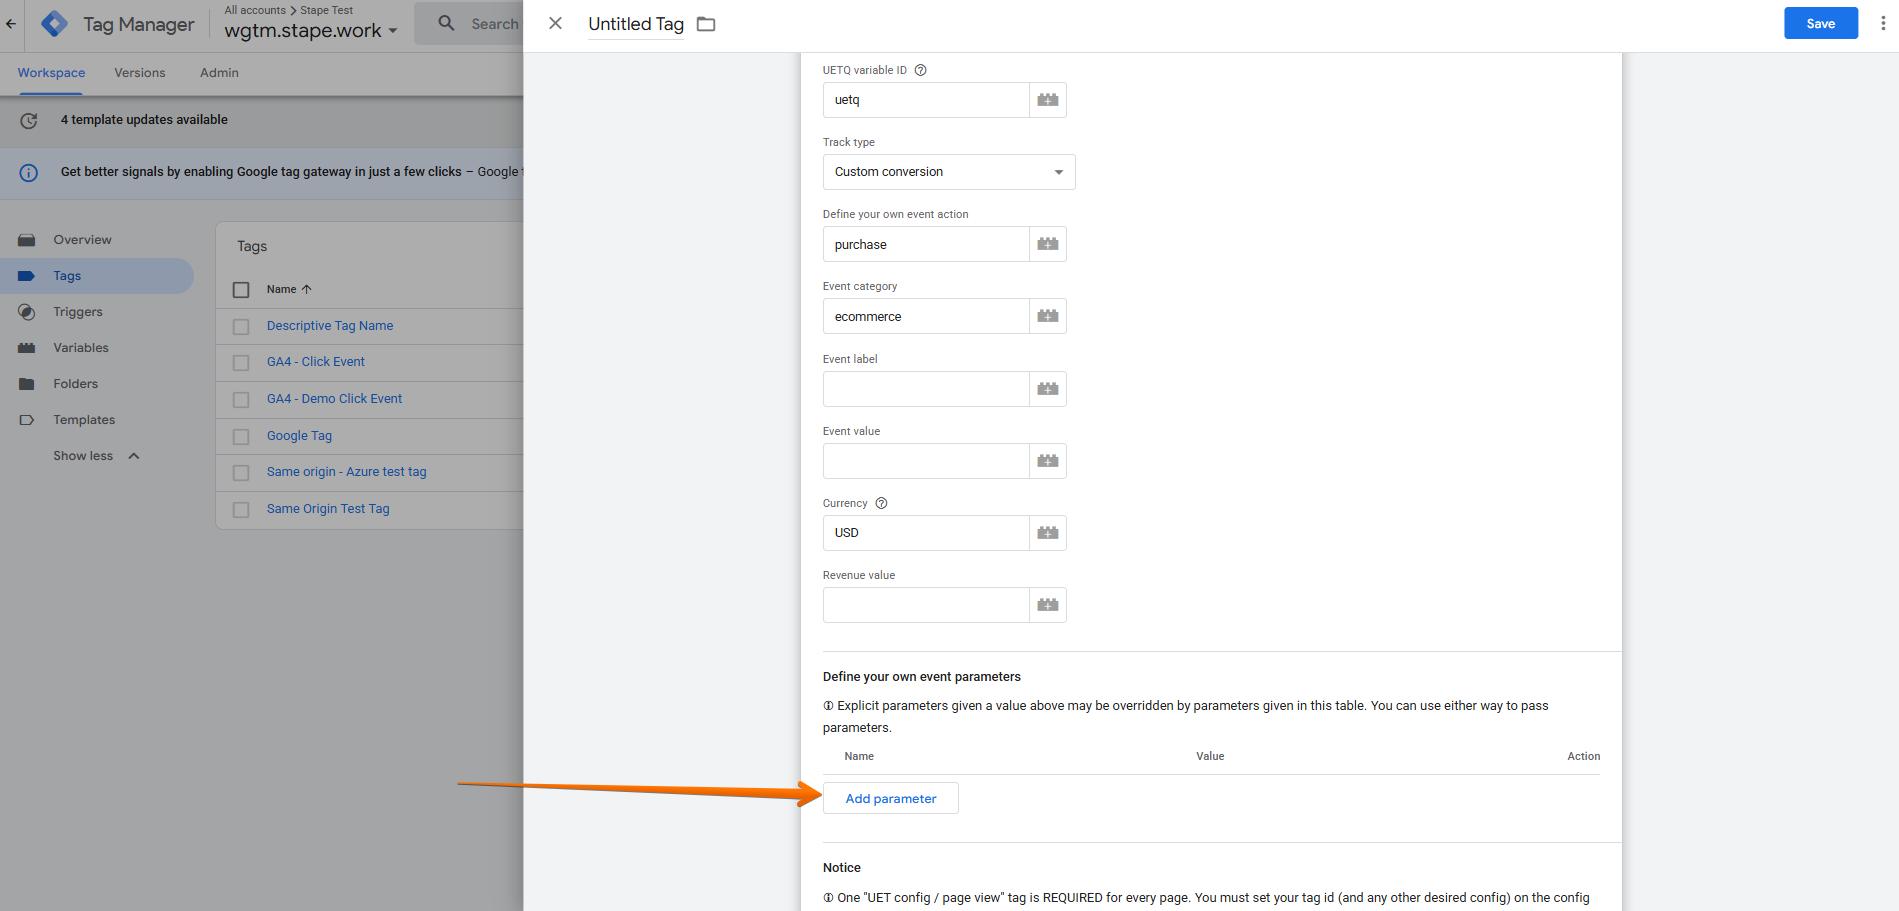Image resolution: width=1899 pixels, height=911 pixels.
Task: Click the Save button
Action: 1820,23
